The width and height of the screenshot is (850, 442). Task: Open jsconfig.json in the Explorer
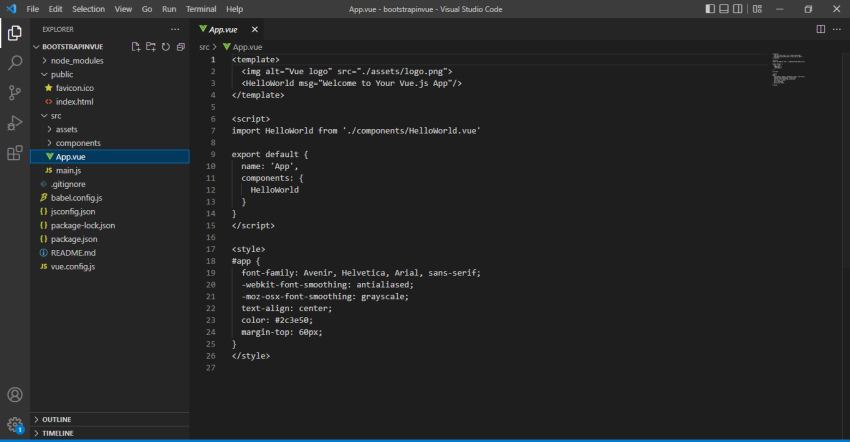click(110, 212)
